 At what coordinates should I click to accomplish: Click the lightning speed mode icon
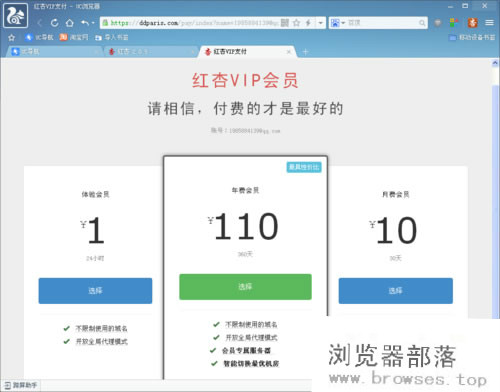[308, 23]
